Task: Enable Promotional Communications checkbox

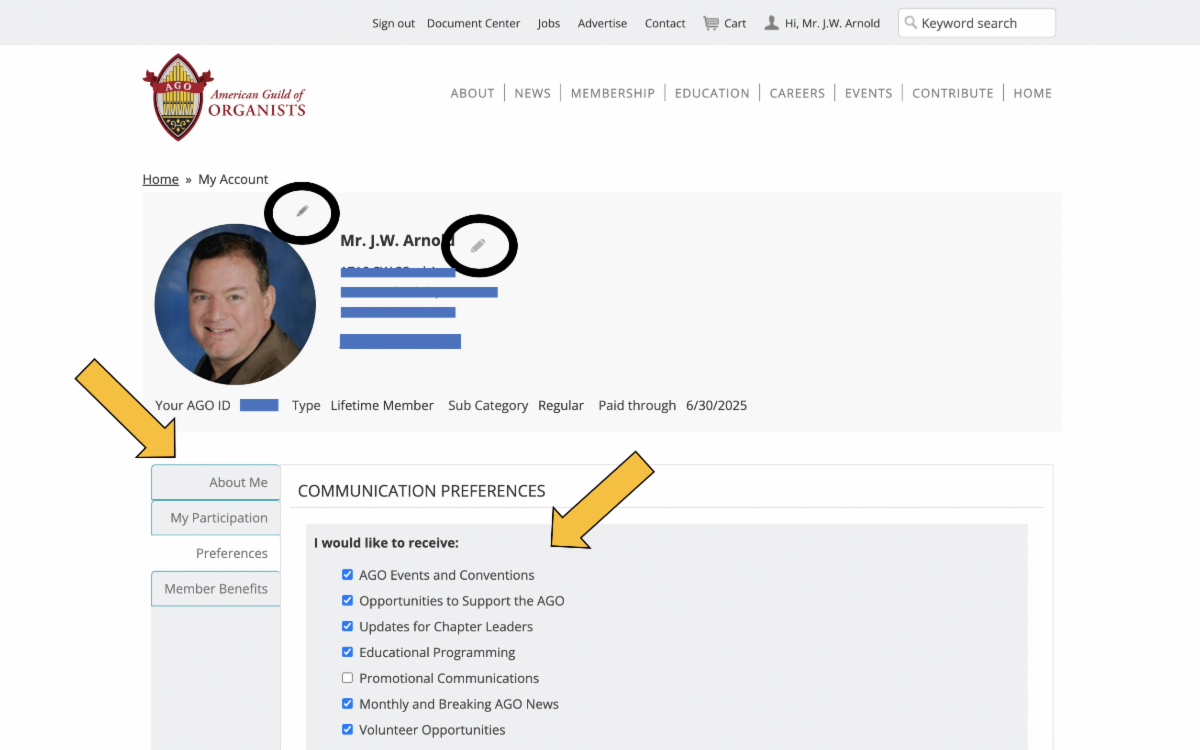Action: click(347, 678)
